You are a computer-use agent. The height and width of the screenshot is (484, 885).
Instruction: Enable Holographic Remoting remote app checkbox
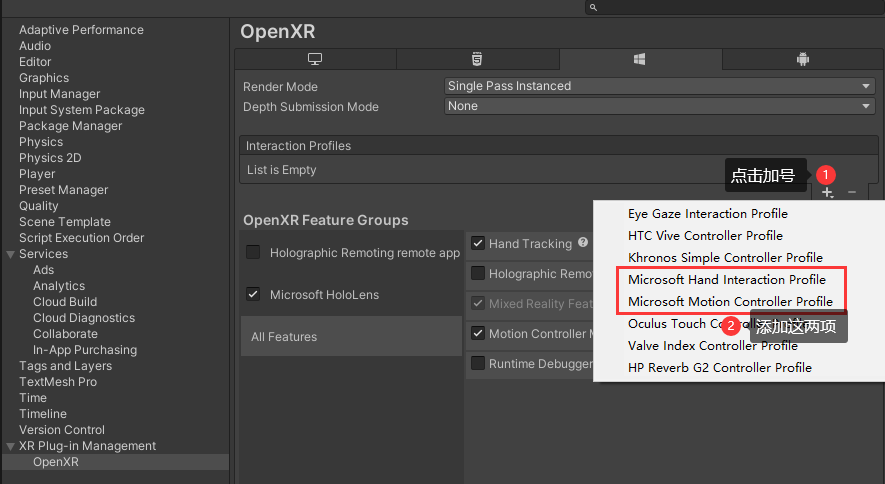click(253, 252)
